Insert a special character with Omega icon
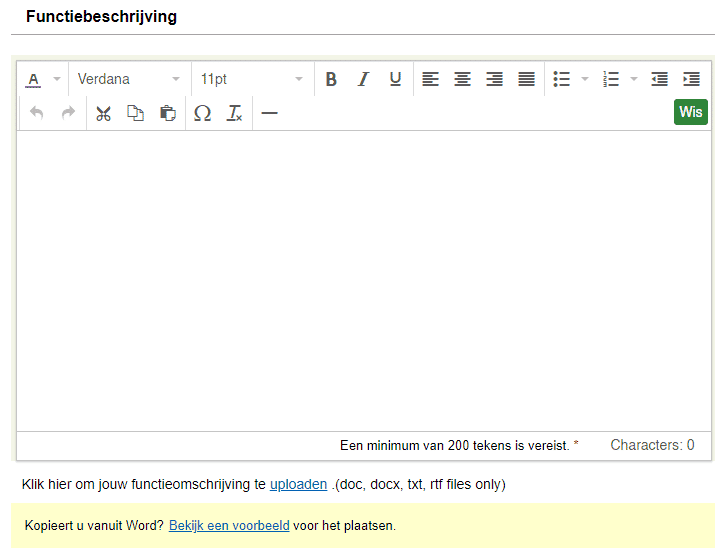 point(202,113)
